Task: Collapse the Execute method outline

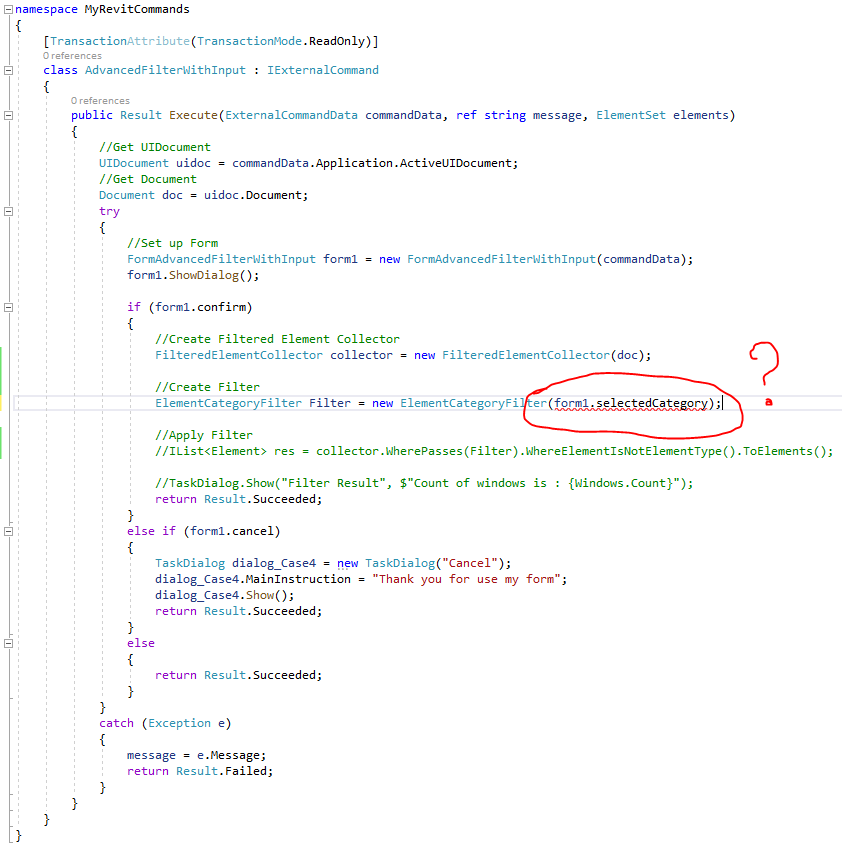Action: [8, 115]
